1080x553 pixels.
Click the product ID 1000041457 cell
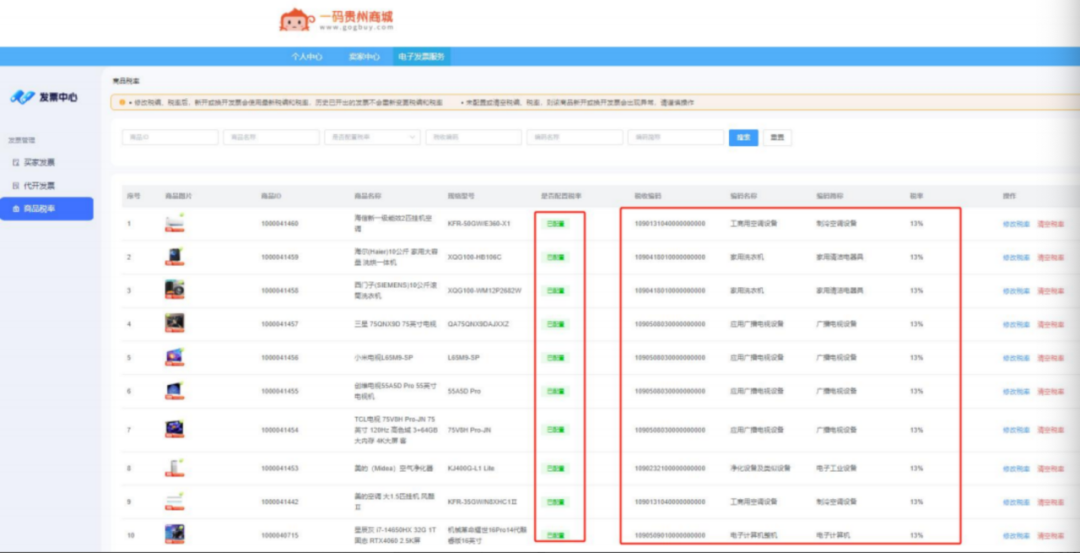coord(280,324)
